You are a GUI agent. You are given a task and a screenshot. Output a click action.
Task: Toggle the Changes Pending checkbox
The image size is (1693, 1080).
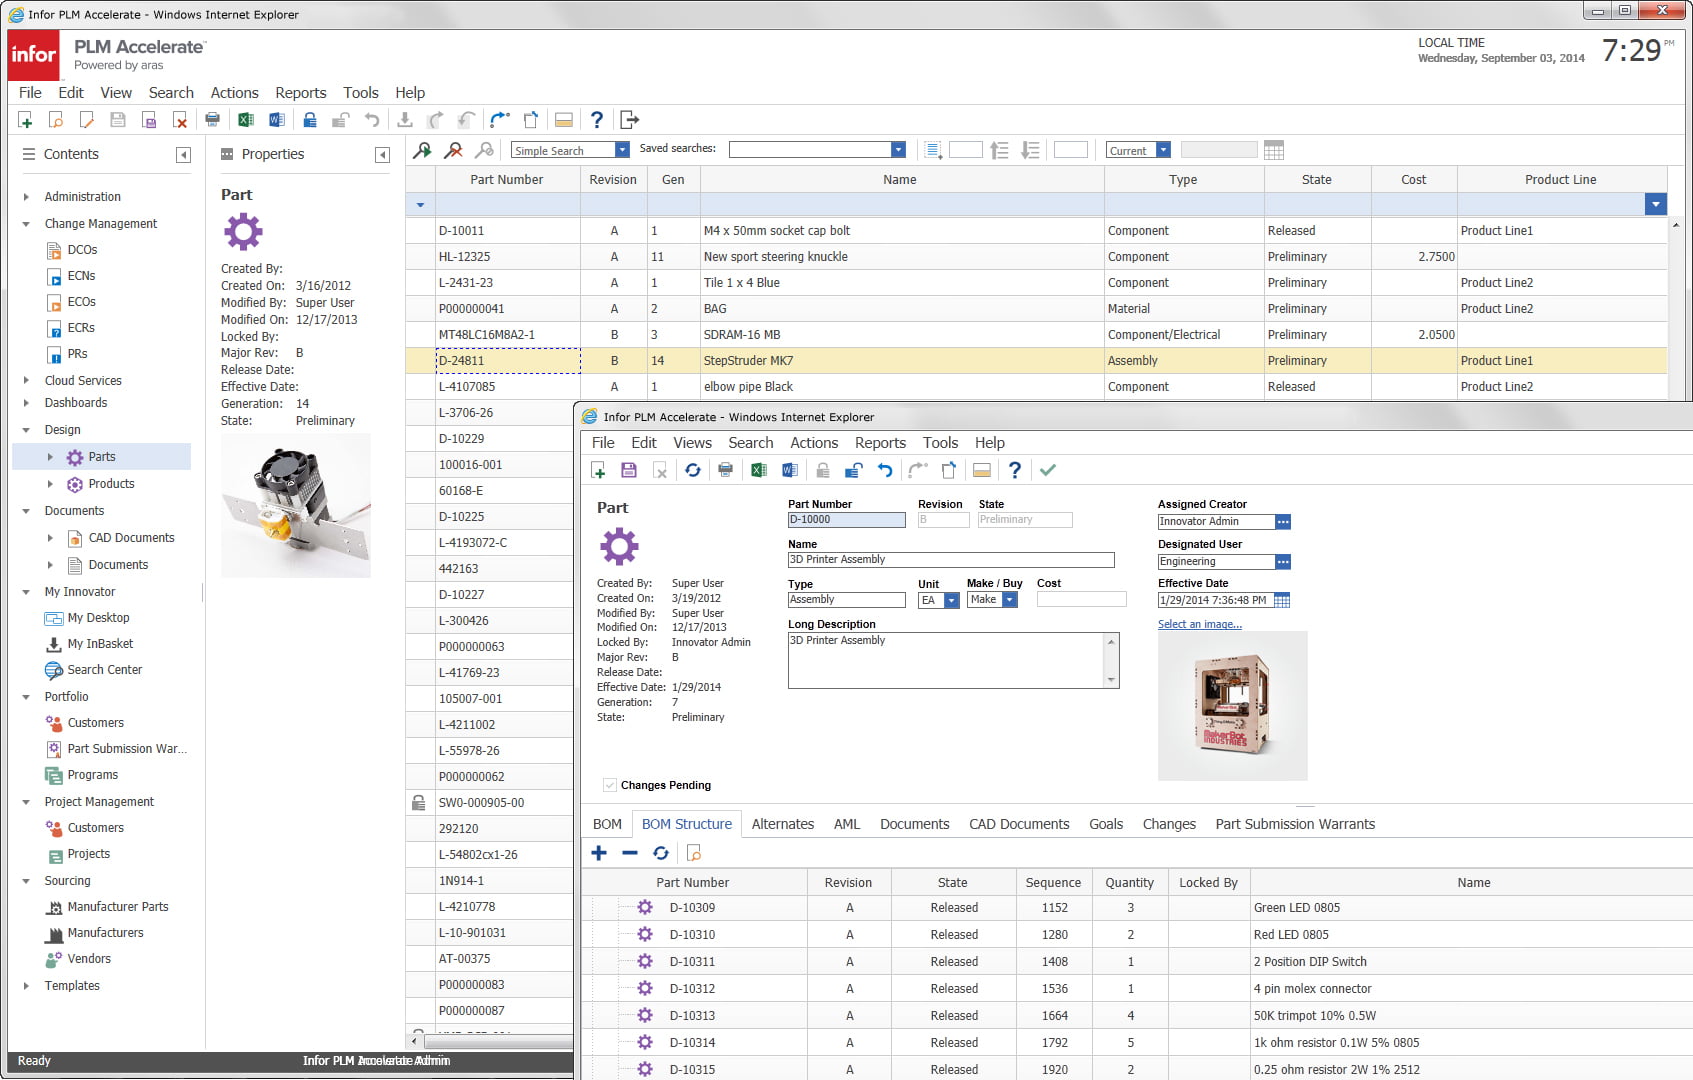[x=610, y=785]
